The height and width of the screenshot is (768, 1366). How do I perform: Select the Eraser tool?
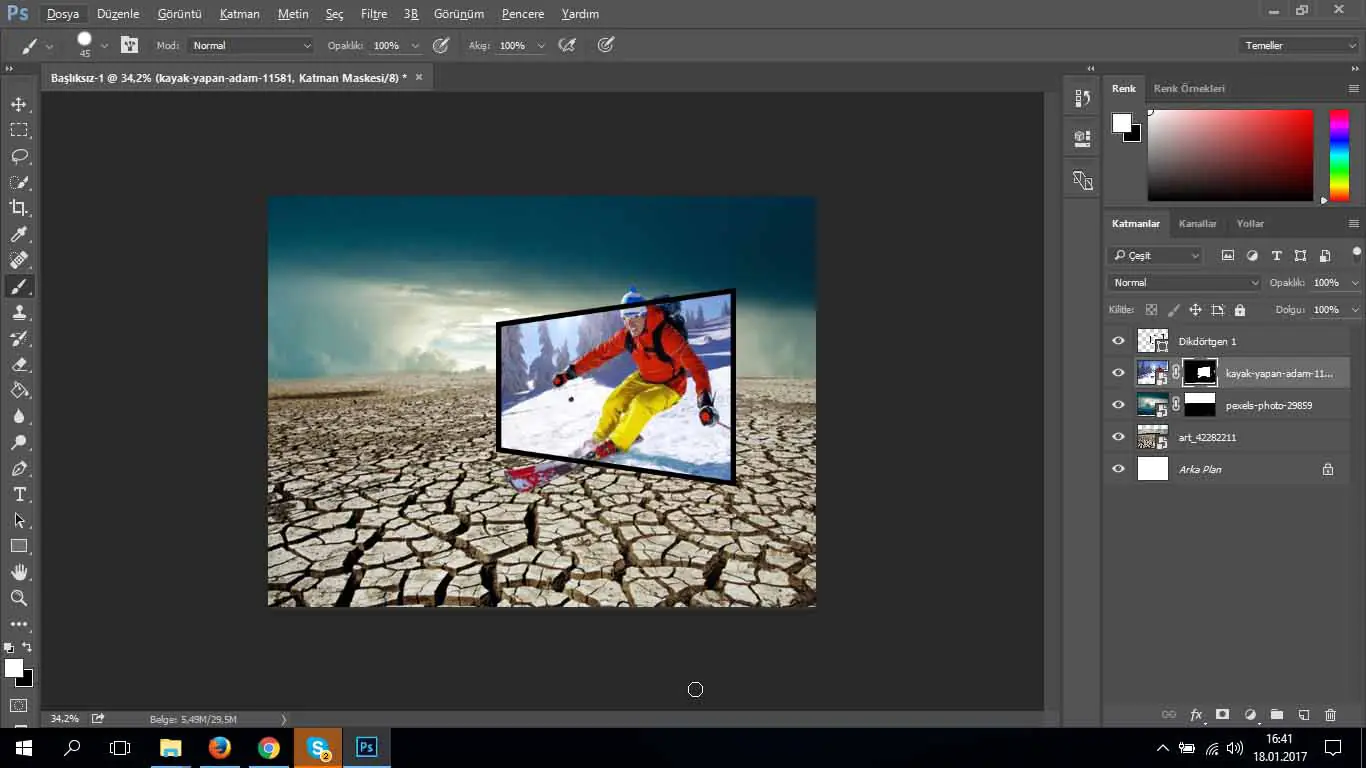pyautogui.click(x=19, y=365)
